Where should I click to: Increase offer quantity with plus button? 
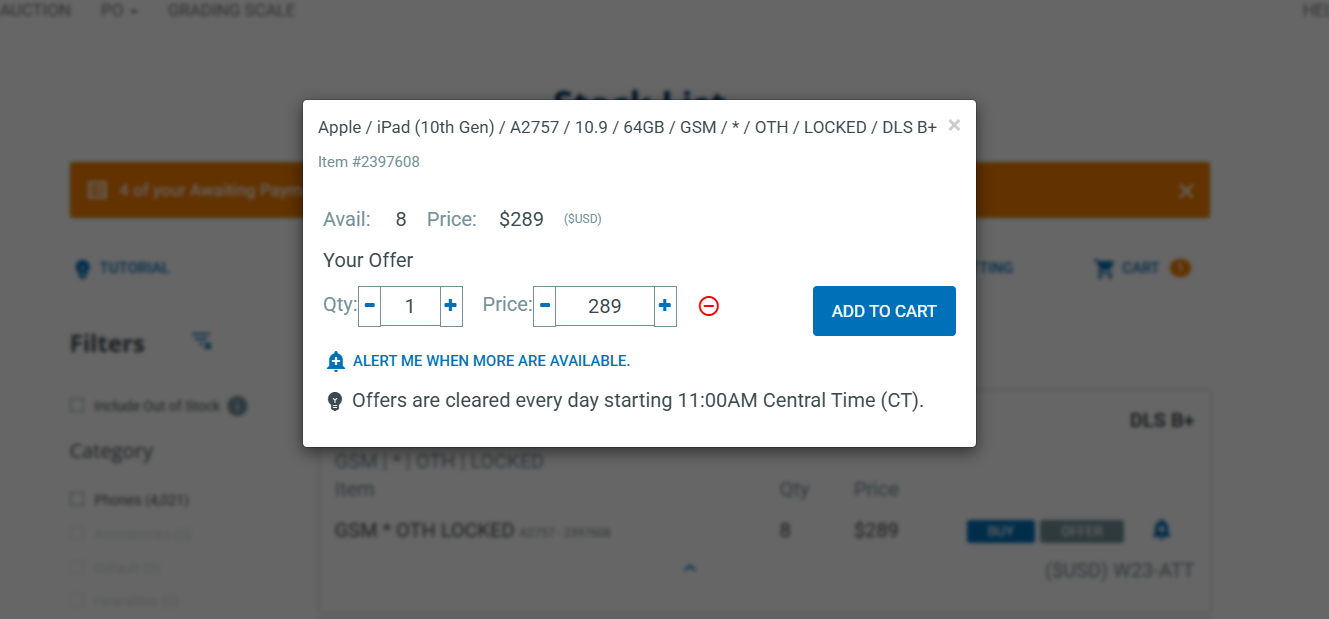click(451, 306)
